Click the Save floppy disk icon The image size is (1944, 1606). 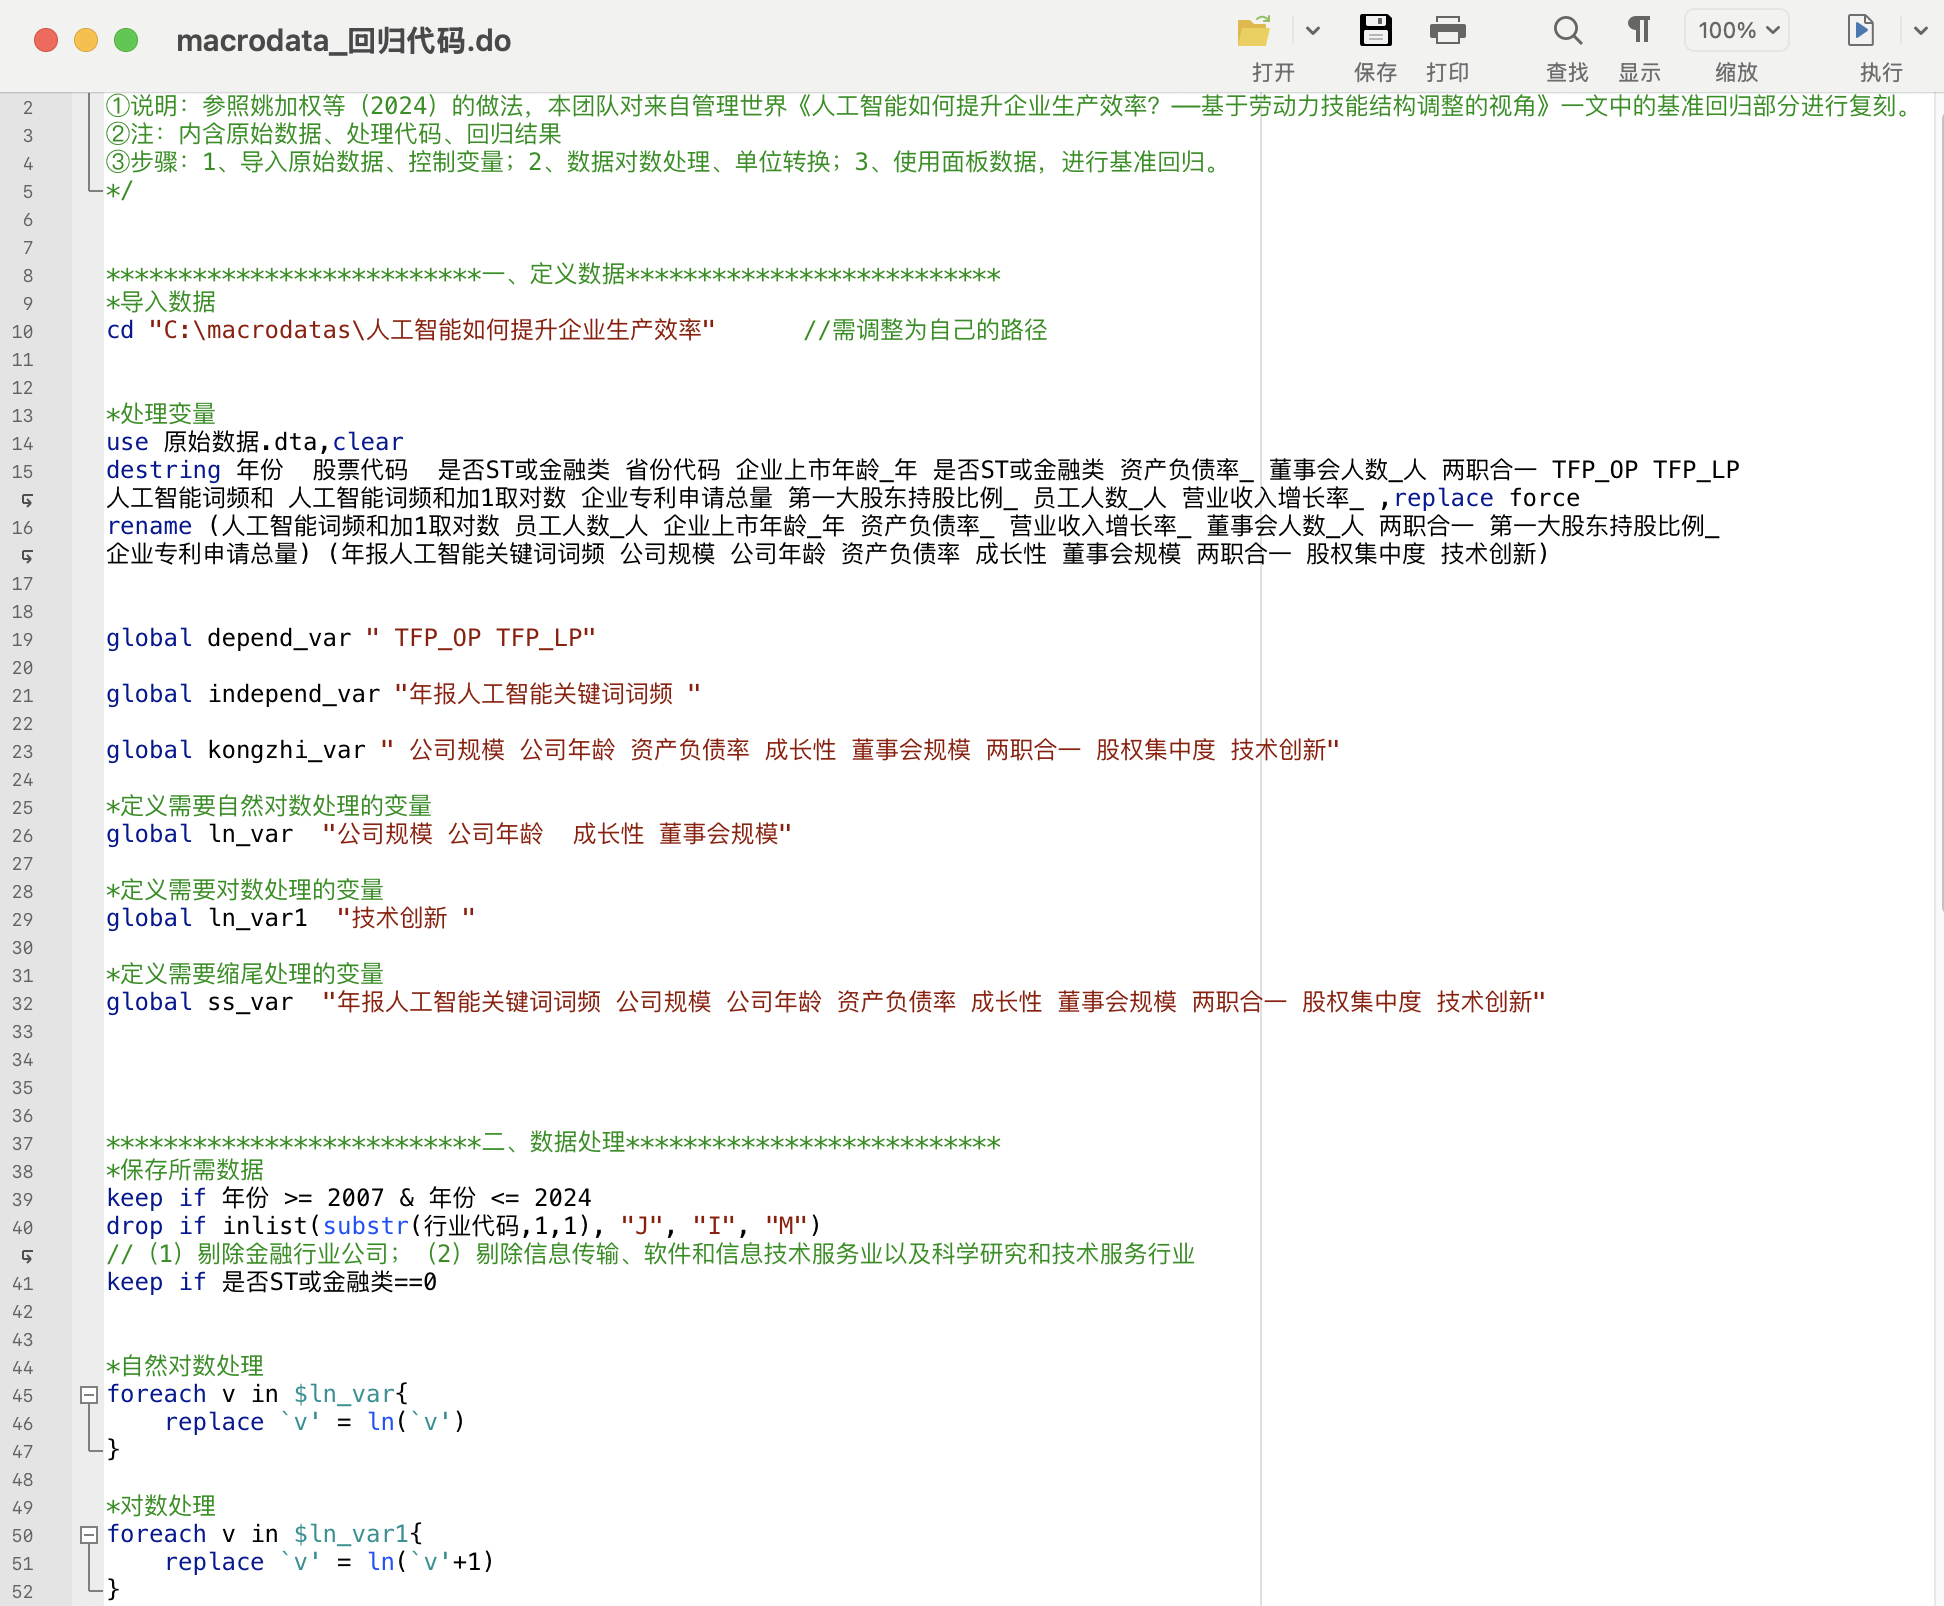pyautogui.click(x=1375, y=31)
